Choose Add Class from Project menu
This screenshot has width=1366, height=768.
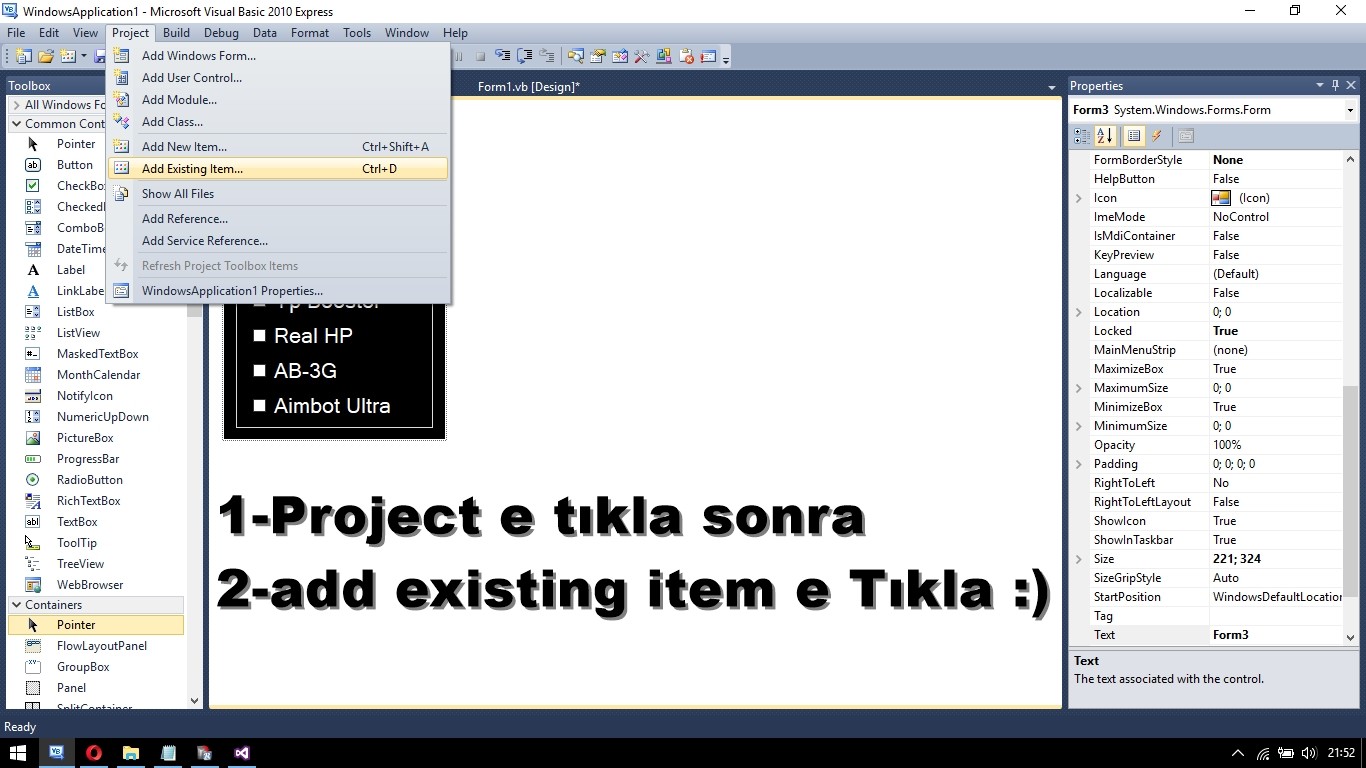(279, 122)
